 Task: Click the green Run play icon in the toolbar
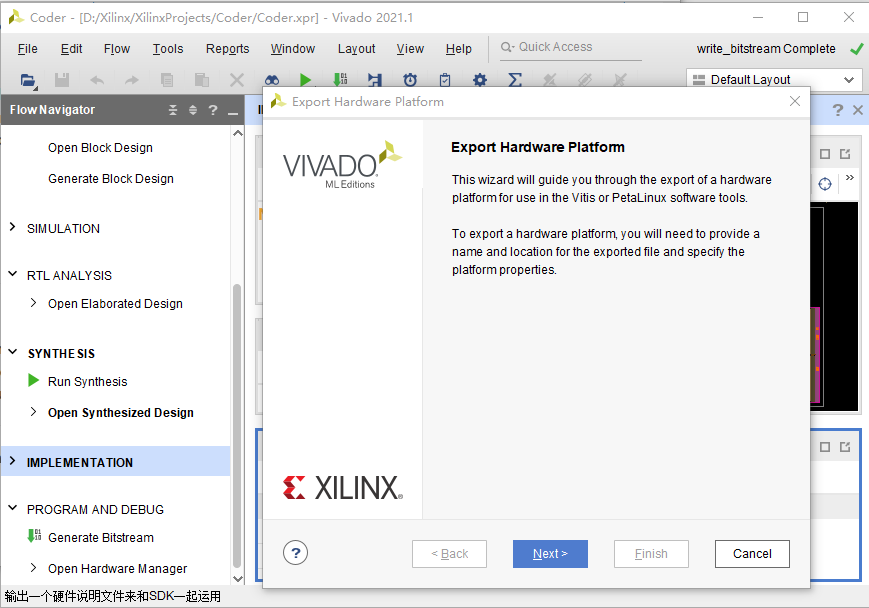coord(305,80)
